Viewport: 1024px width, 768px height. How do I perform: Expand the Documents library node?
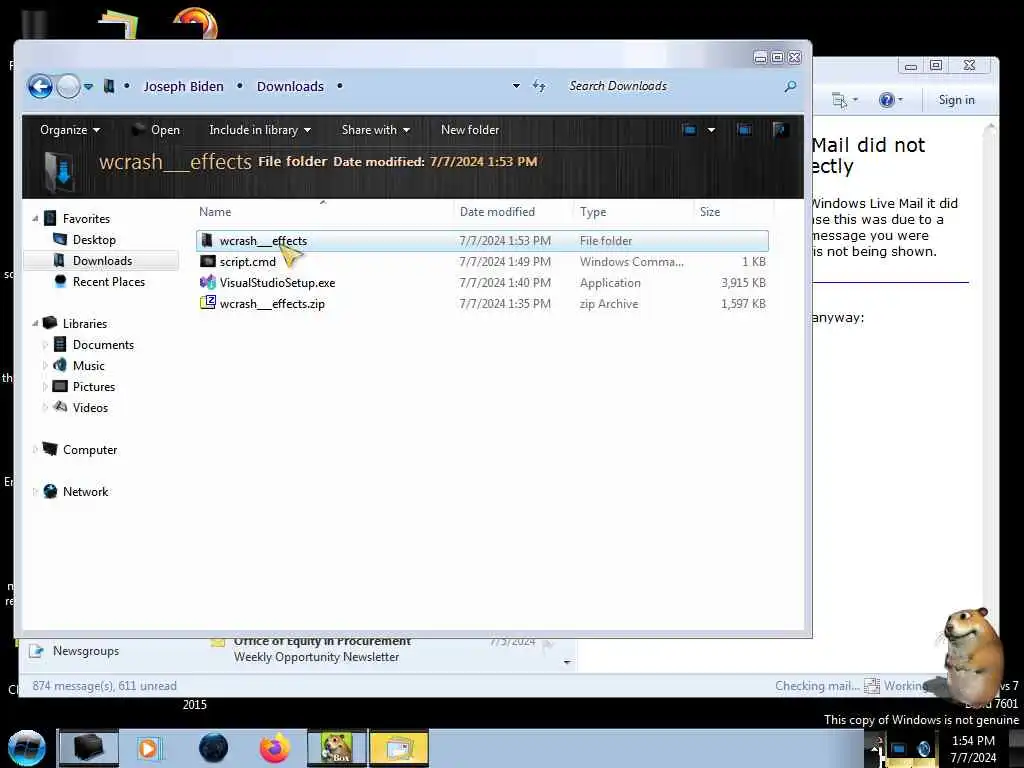point(45,345)
